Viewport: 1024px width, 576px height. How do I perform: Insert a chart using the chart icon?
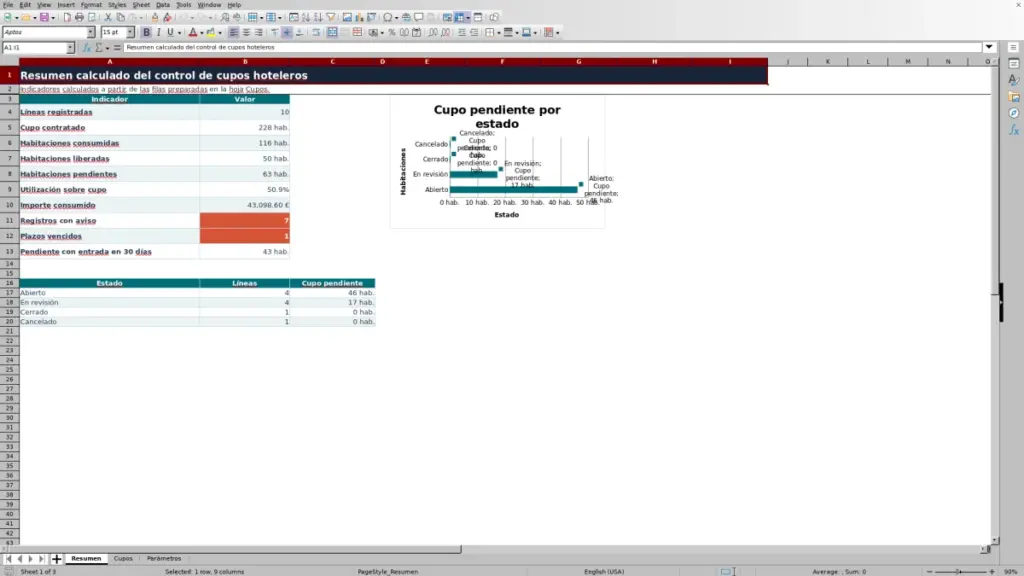click(x=359, y=18)
